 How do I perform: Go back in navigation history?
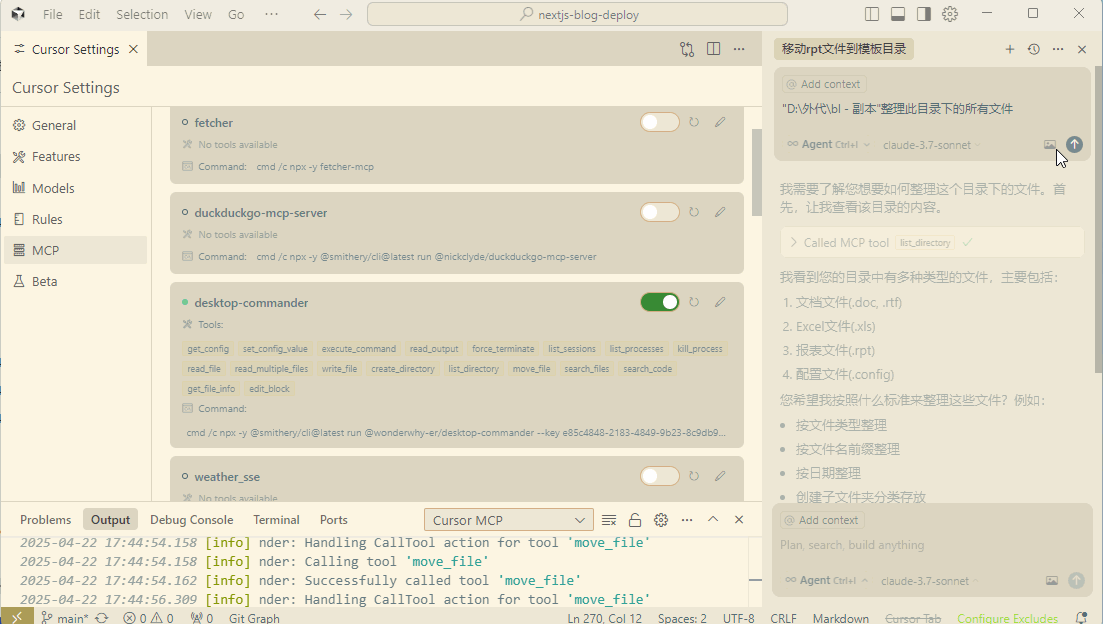pyautogui.click(x=319, y=14)
